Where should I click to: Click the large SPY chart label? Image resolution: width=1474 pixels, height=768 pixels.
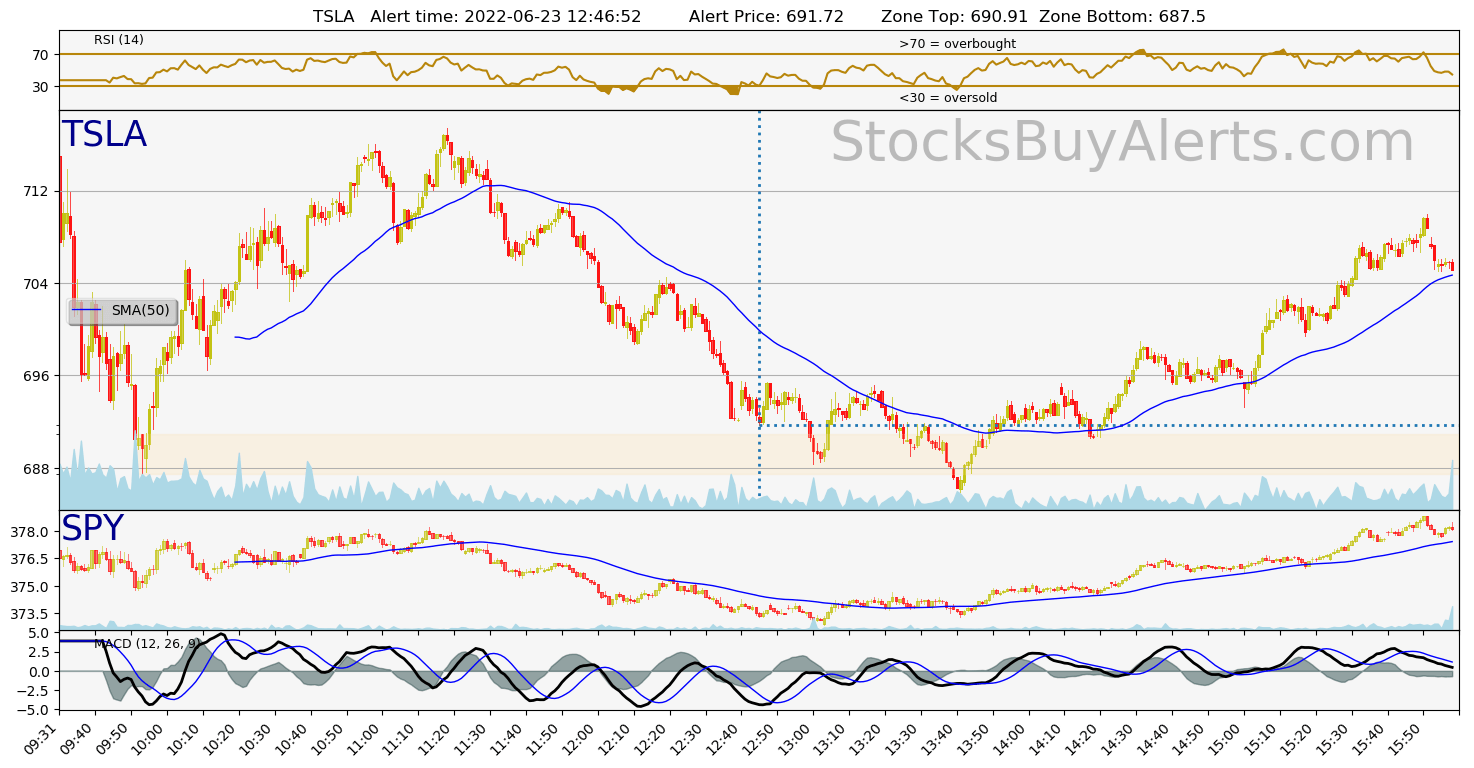pyautogui.click(x=92, y=529)
